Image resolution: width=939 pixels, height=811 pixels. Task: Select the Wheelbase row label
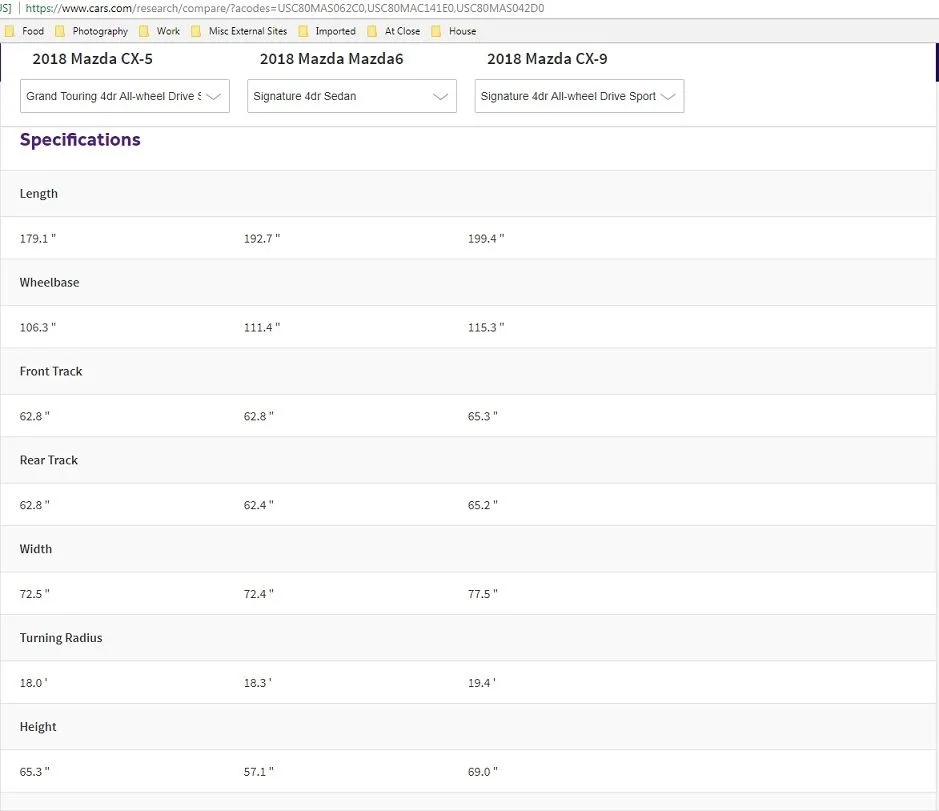pyautogui.click(x=49, y=283)
